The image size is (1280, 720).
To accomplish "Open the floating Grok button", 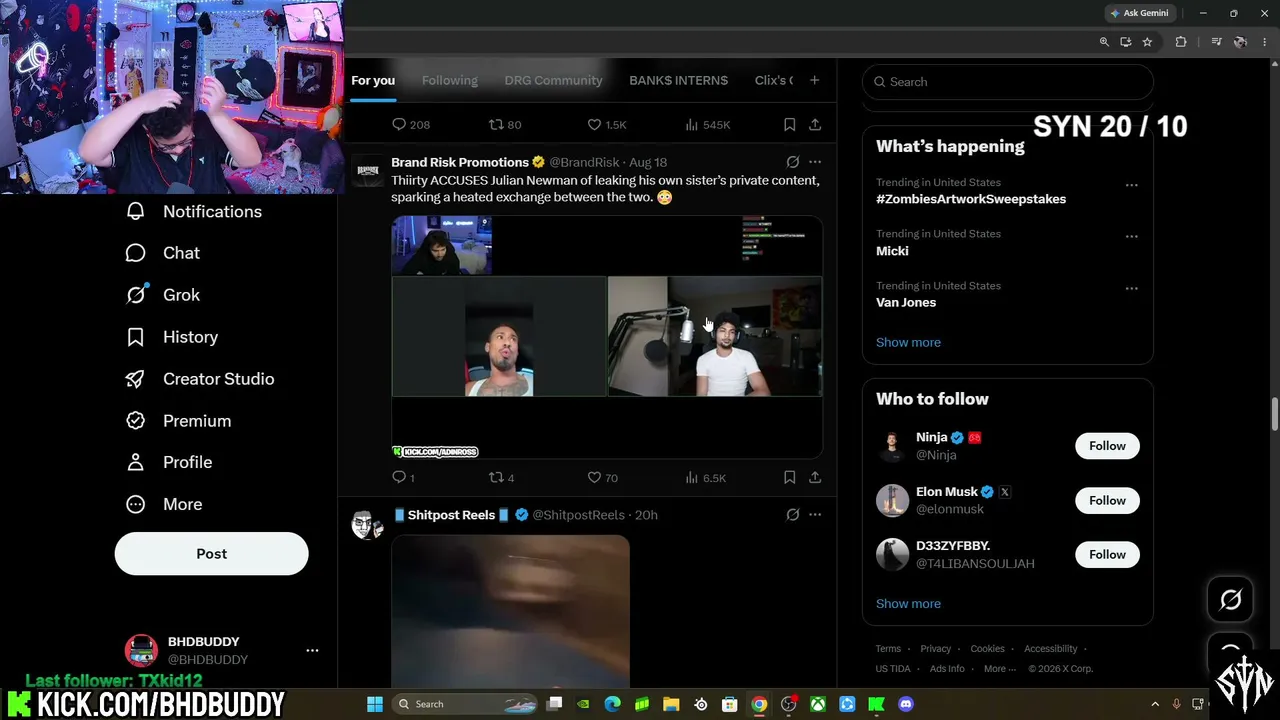I will click(1231, 599).
